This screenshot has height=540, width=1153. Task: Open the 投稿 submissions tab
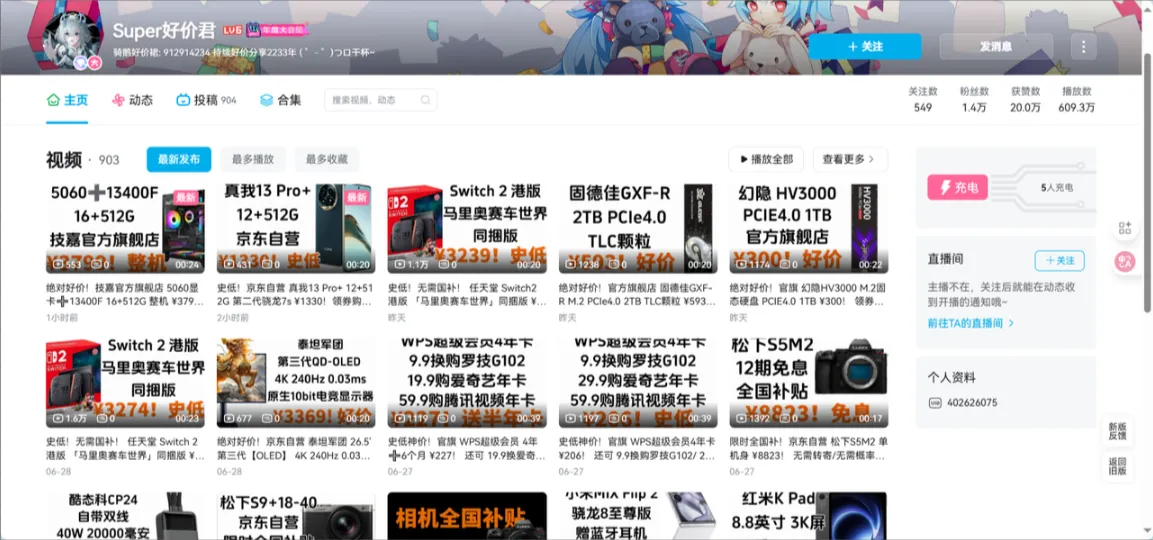(x=206, y=100)
